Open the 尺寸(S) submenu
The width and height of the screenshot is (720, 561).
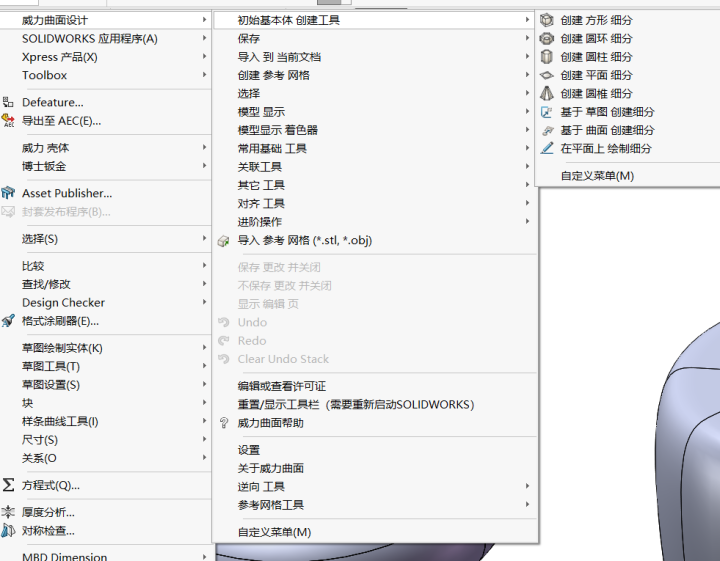click(105, 440)
